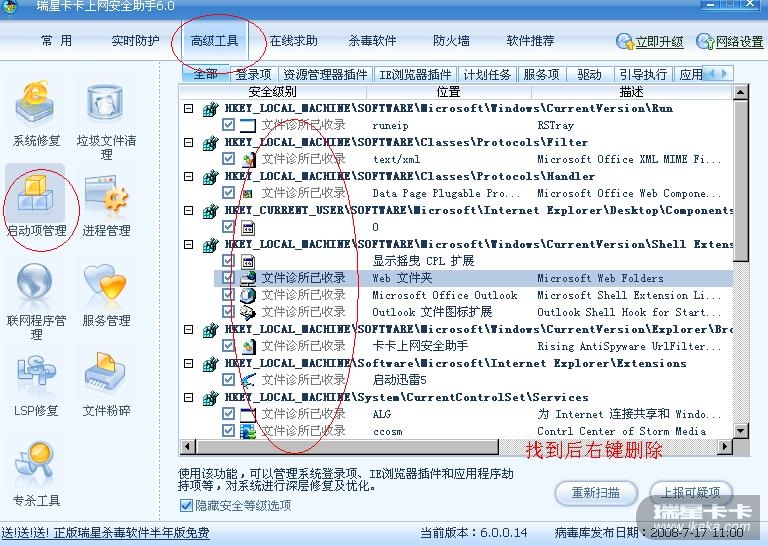This screenshot has height=546, width=768.
Task: Open the IE浏览器插件 sub-tab
Action: click(415, 74)
